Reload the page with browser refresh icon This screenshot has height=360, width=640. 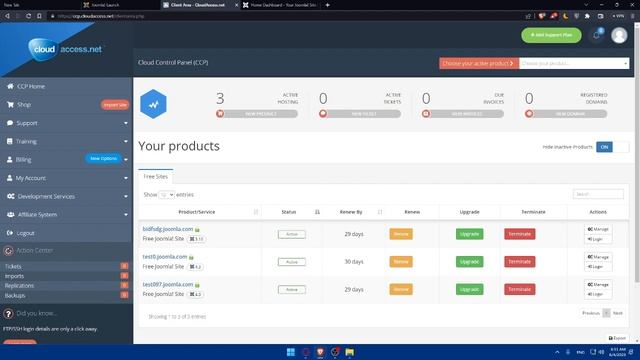pyautogui.click(x=28, y=16)
